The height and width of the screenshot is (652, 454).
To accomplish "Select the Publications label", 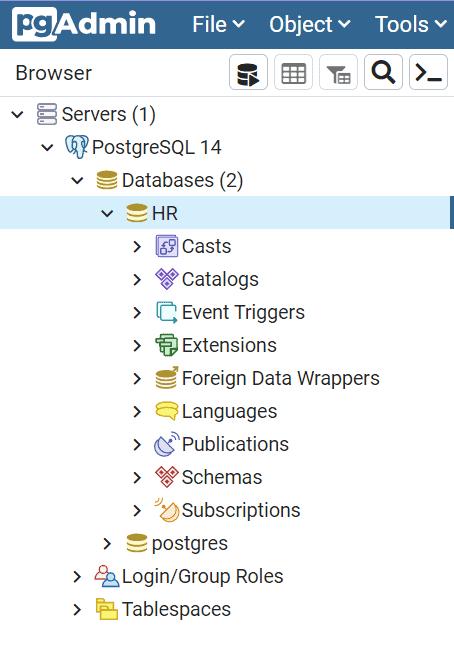I will [235, 444].
